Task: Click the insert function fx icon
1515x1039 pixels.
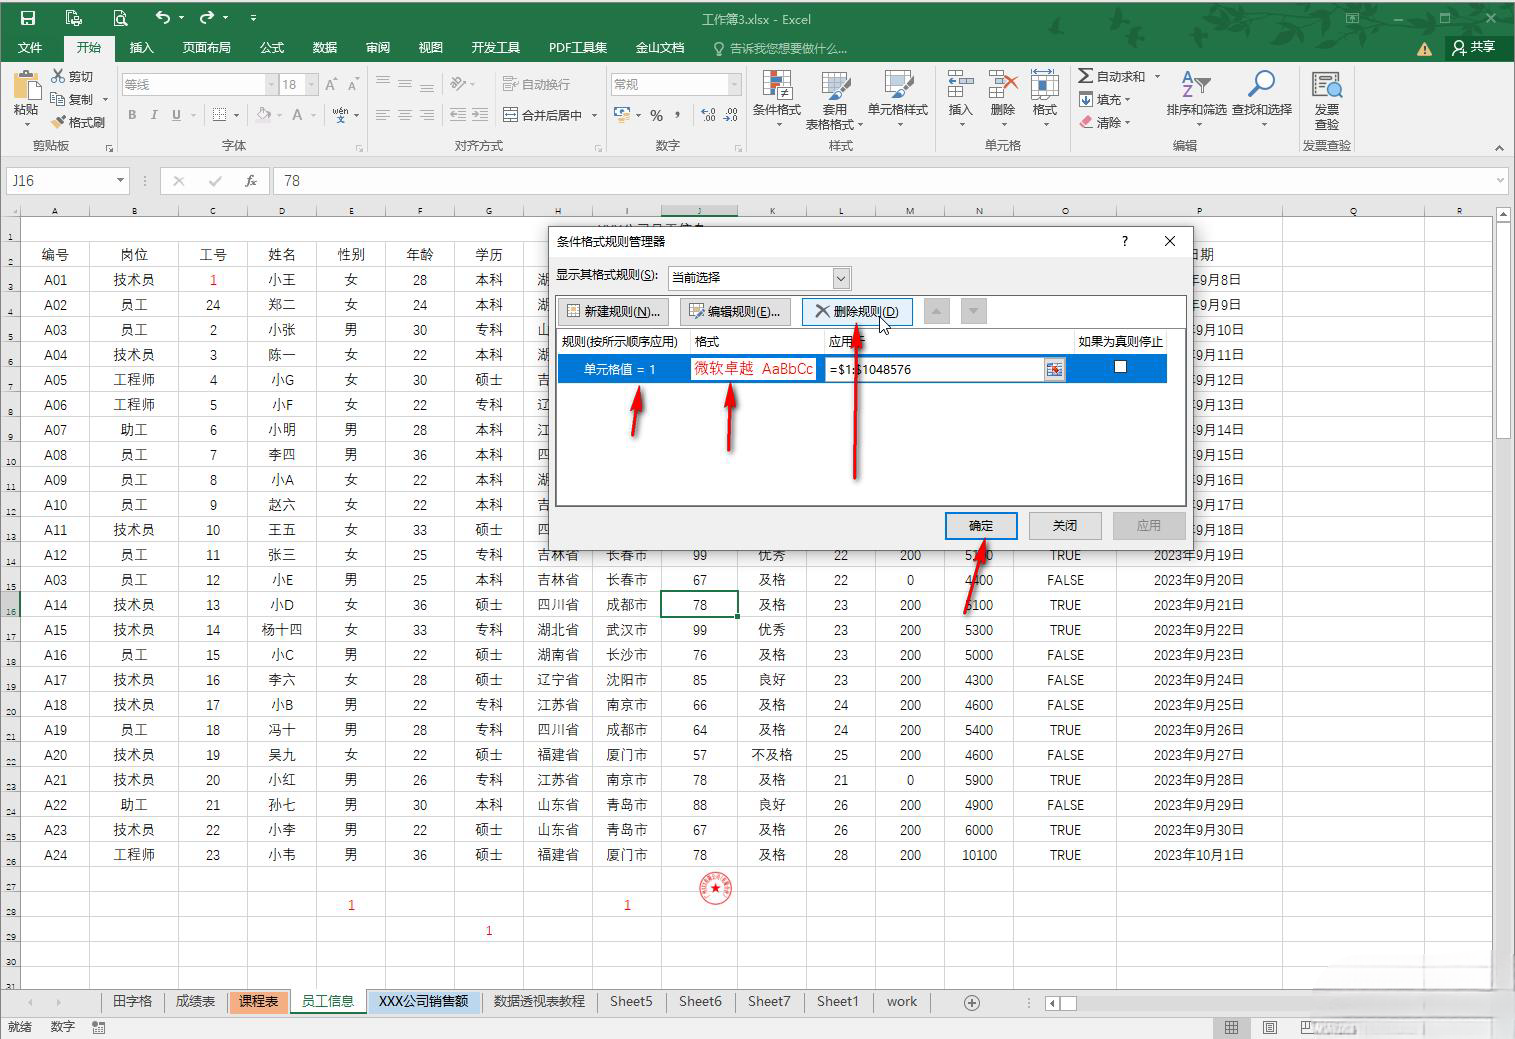Action: point(251,181)
